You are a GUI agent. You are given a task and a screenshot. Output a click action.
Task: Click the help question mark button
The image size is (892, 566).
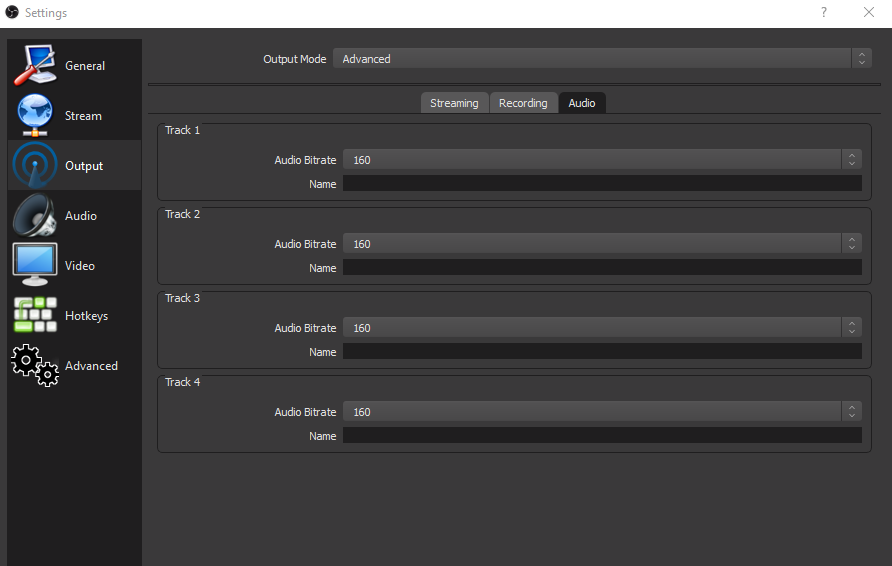(x=824, y=12)
